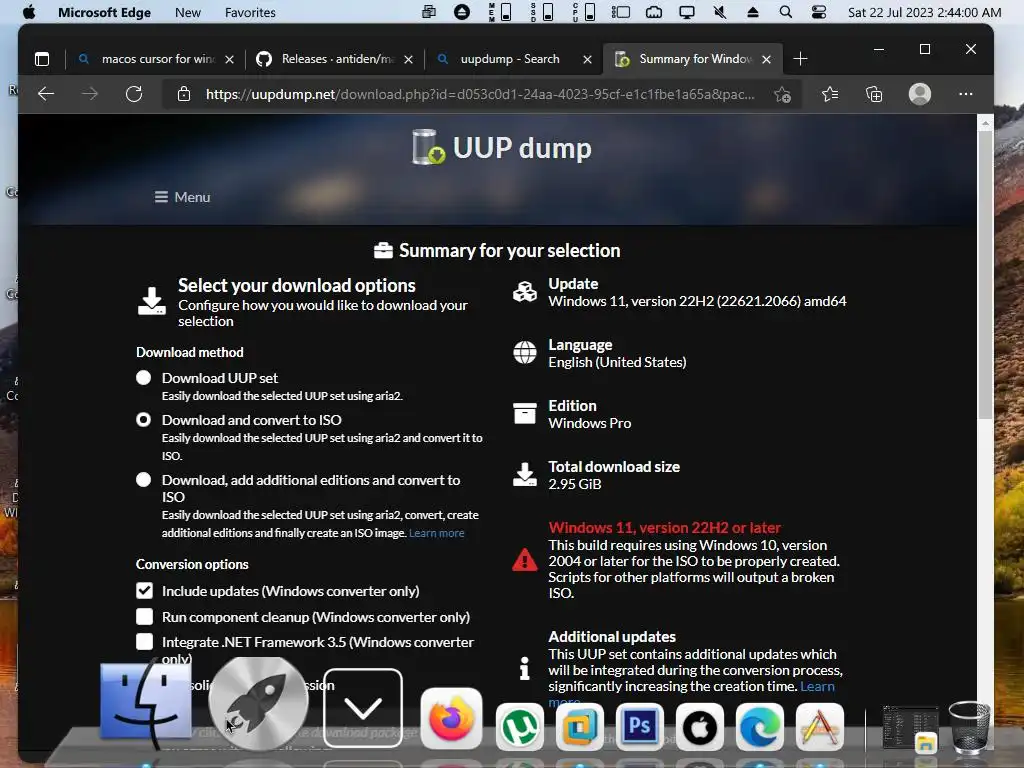Viewport: 1024px width, 768px height.
Task: Launch Microsoft Edge from the dock
Action: (x=760, y=727)
